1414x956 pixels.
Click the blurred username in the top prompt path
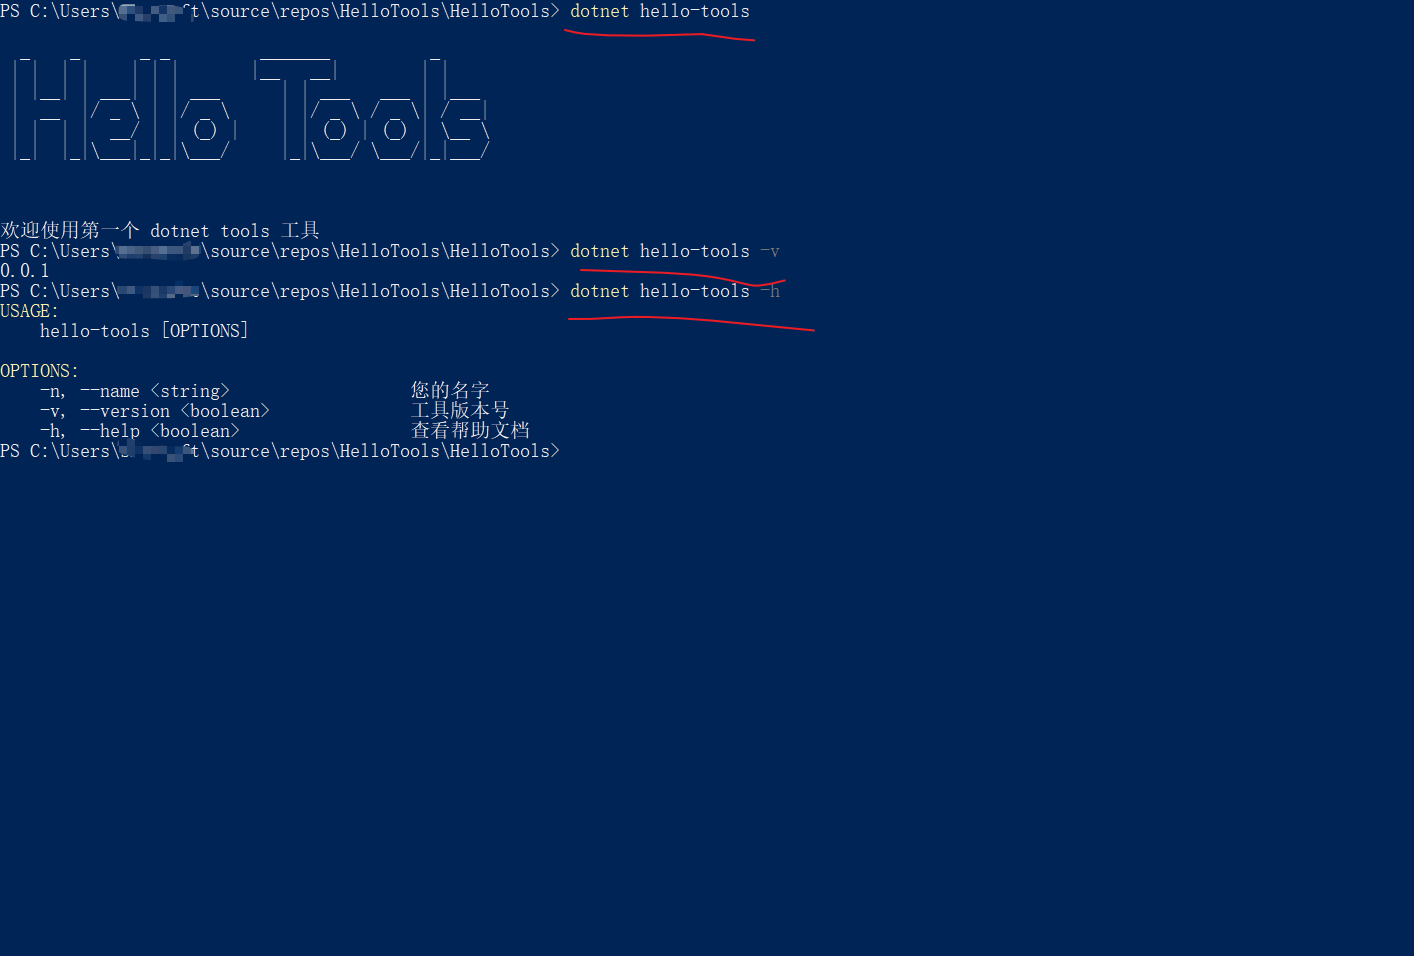pyautogui.click(x=155, y=12)
